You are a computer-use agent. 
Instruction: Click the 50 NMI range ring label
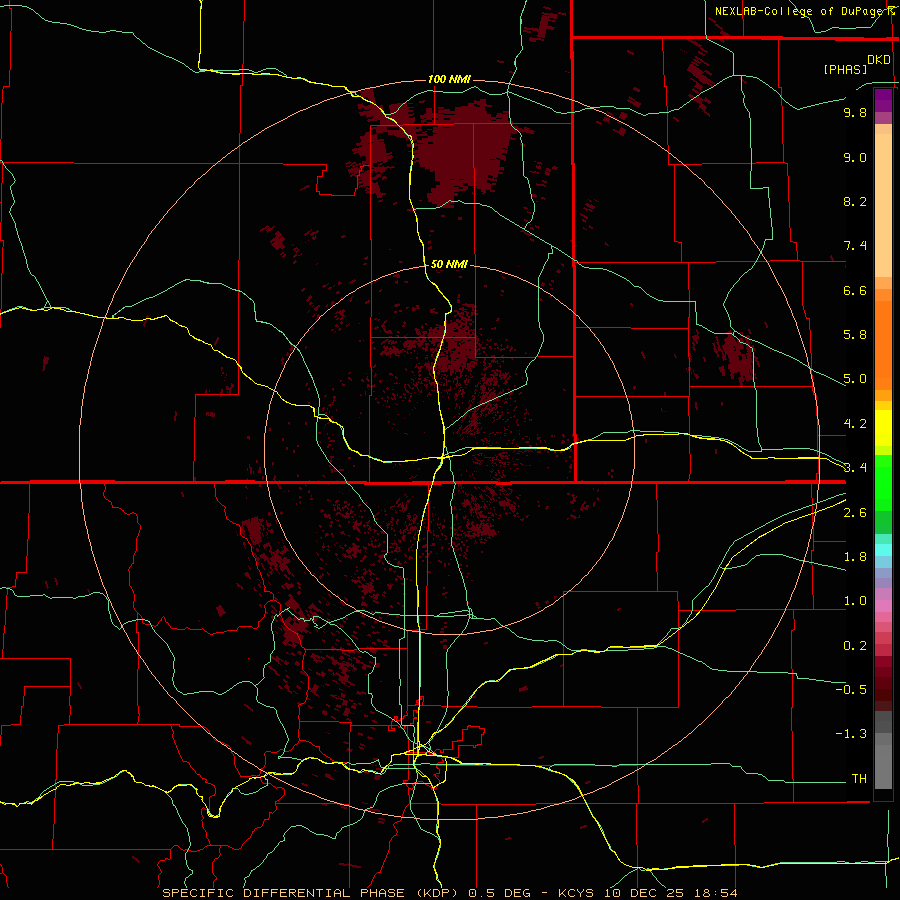pos(449,264)
